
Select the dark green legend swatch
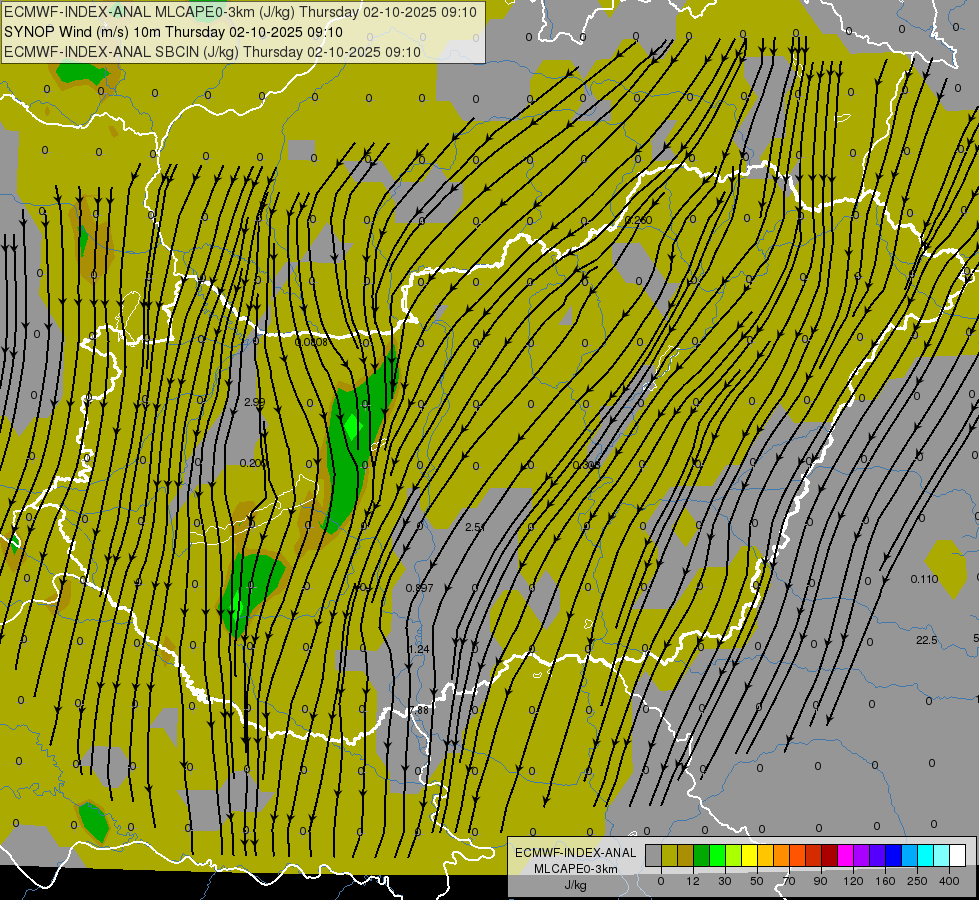[702, 855]
